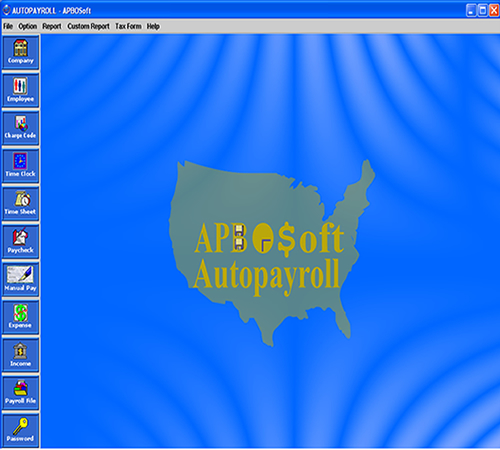
Task: Open the Income module
Action: pos(20,355)
